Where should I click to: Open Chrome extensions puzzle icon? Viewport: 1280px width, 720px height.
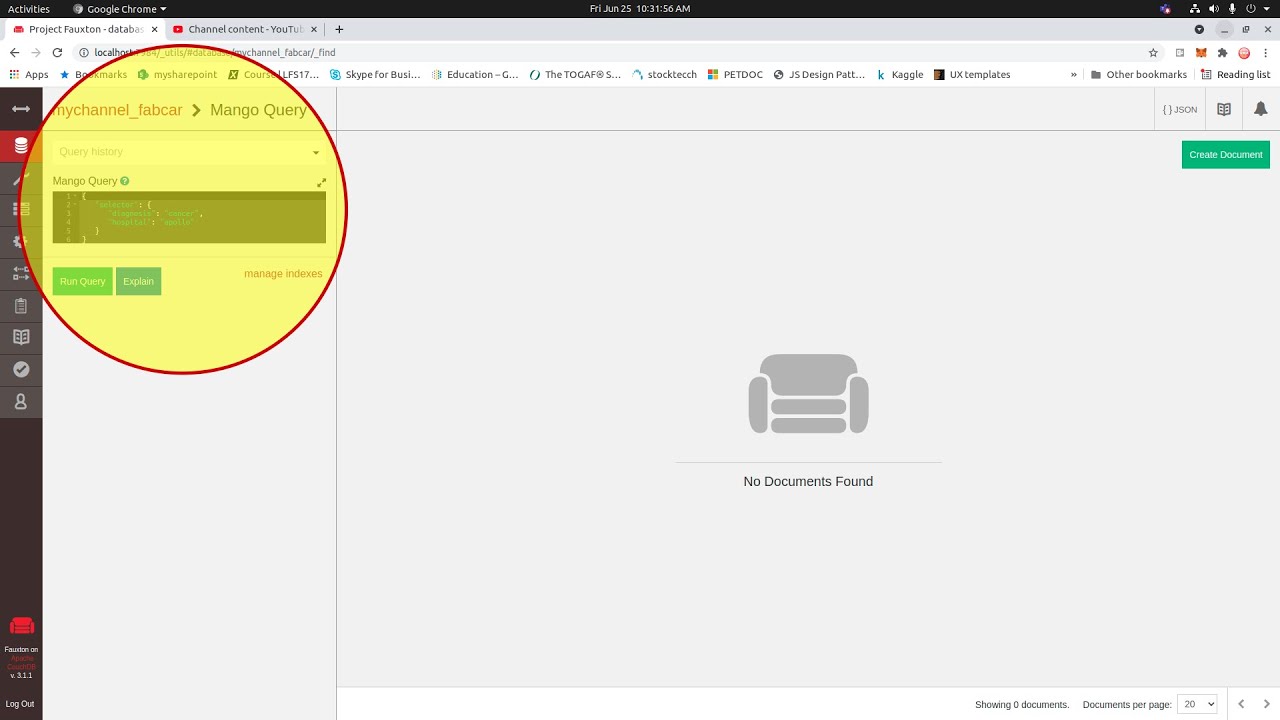pos(1222,53)
